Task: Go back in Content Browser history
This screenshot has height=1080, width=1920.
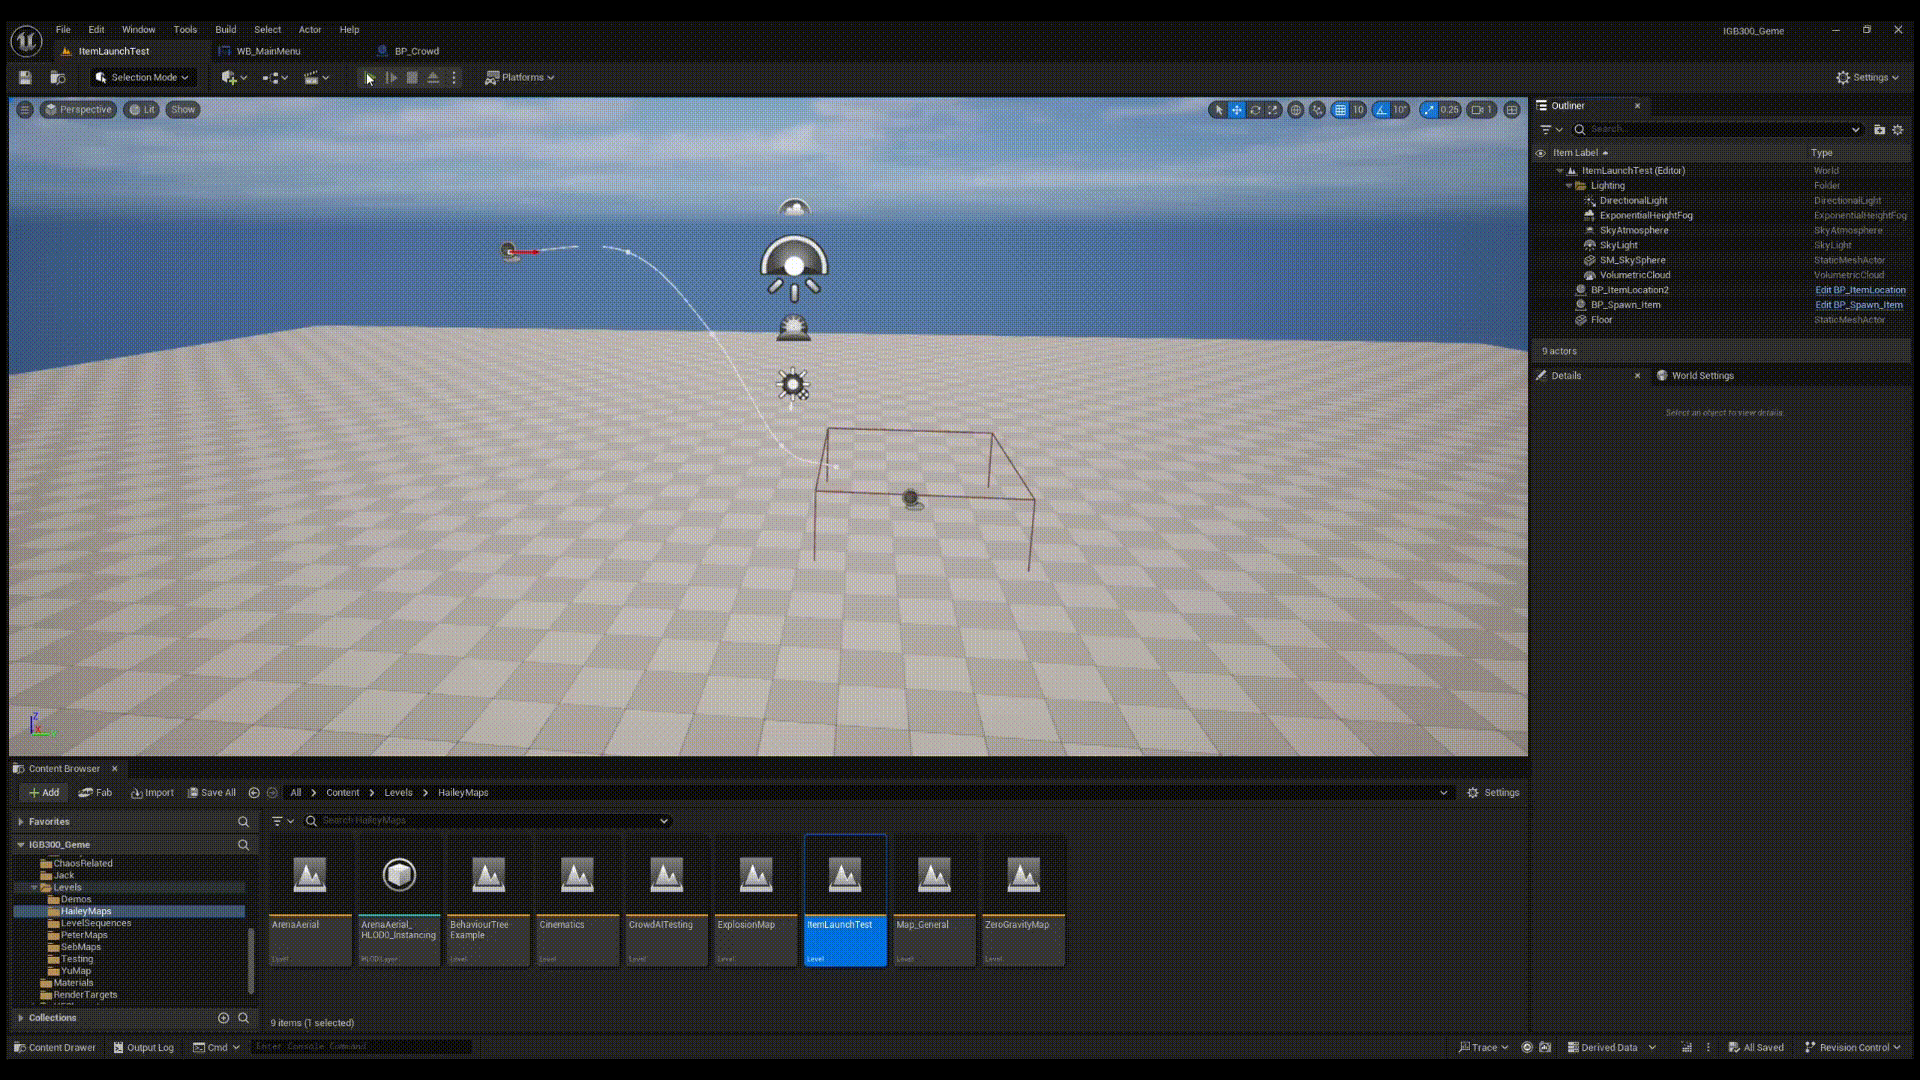Action: (x=254, y=793)
